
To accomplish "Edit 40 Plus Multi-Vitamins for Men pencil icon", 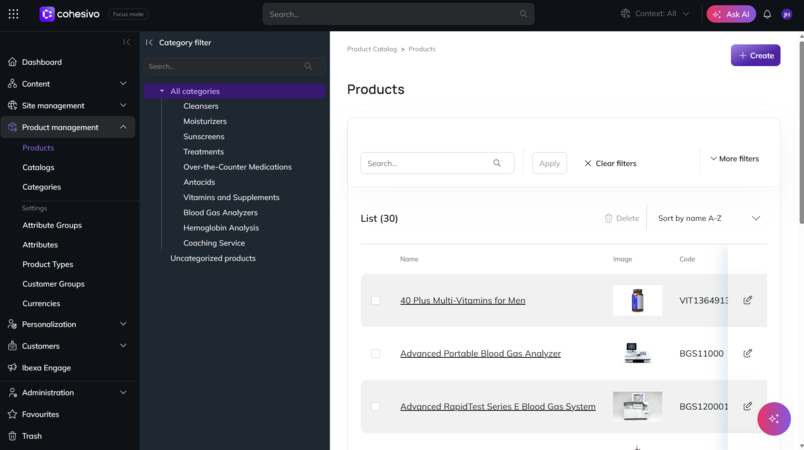I will pos(748,300).
